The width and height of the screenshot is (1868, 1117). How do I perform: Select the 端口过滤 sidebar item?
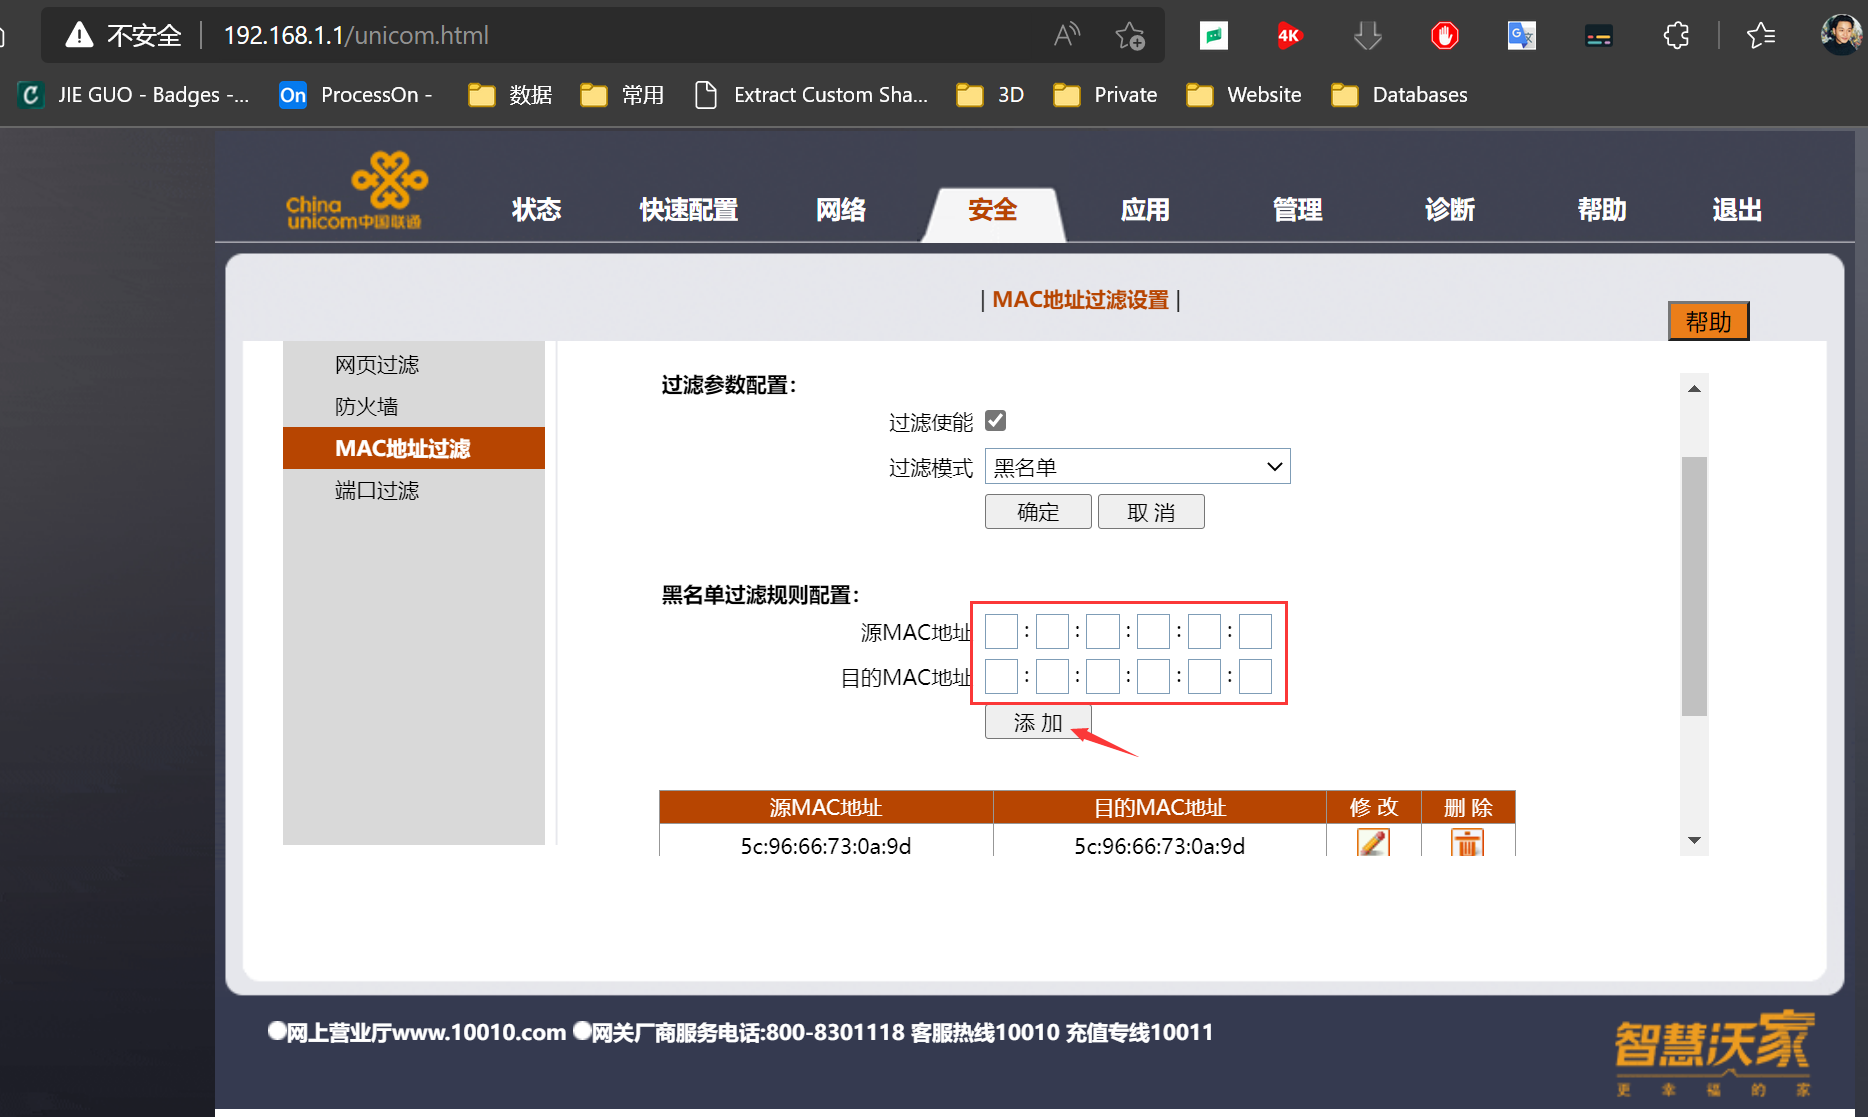tap(377, 490)
